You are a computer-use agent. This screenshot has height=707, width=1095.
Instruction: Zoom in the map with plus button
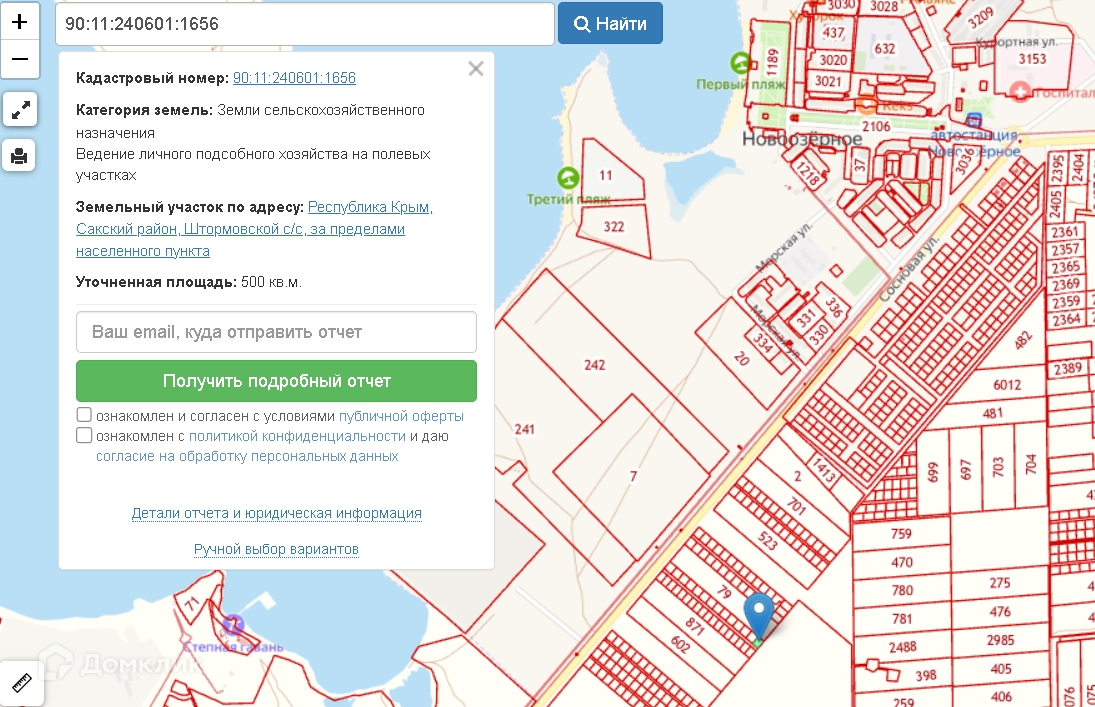point(20,22)
